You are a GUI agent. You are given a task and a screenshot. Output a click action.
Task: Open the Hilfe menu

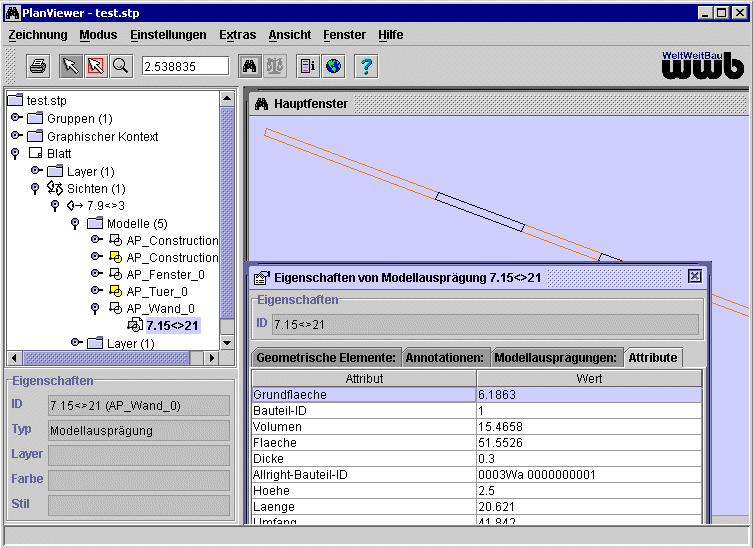point(391,35)
